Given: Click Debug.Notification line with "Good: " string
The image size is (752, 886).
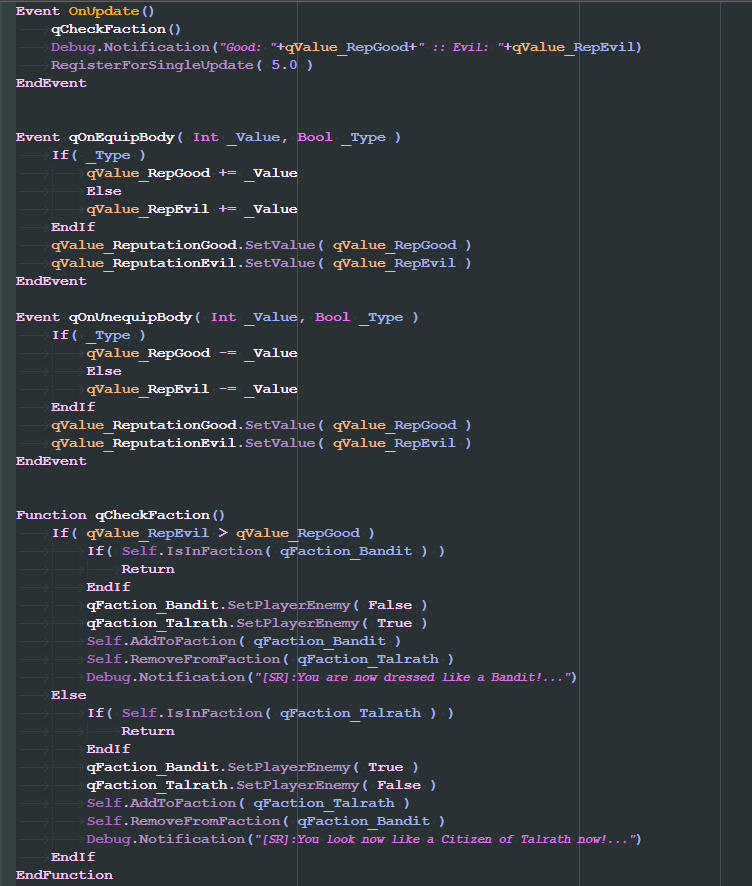Looking at the screenshot, I should 346,47.
